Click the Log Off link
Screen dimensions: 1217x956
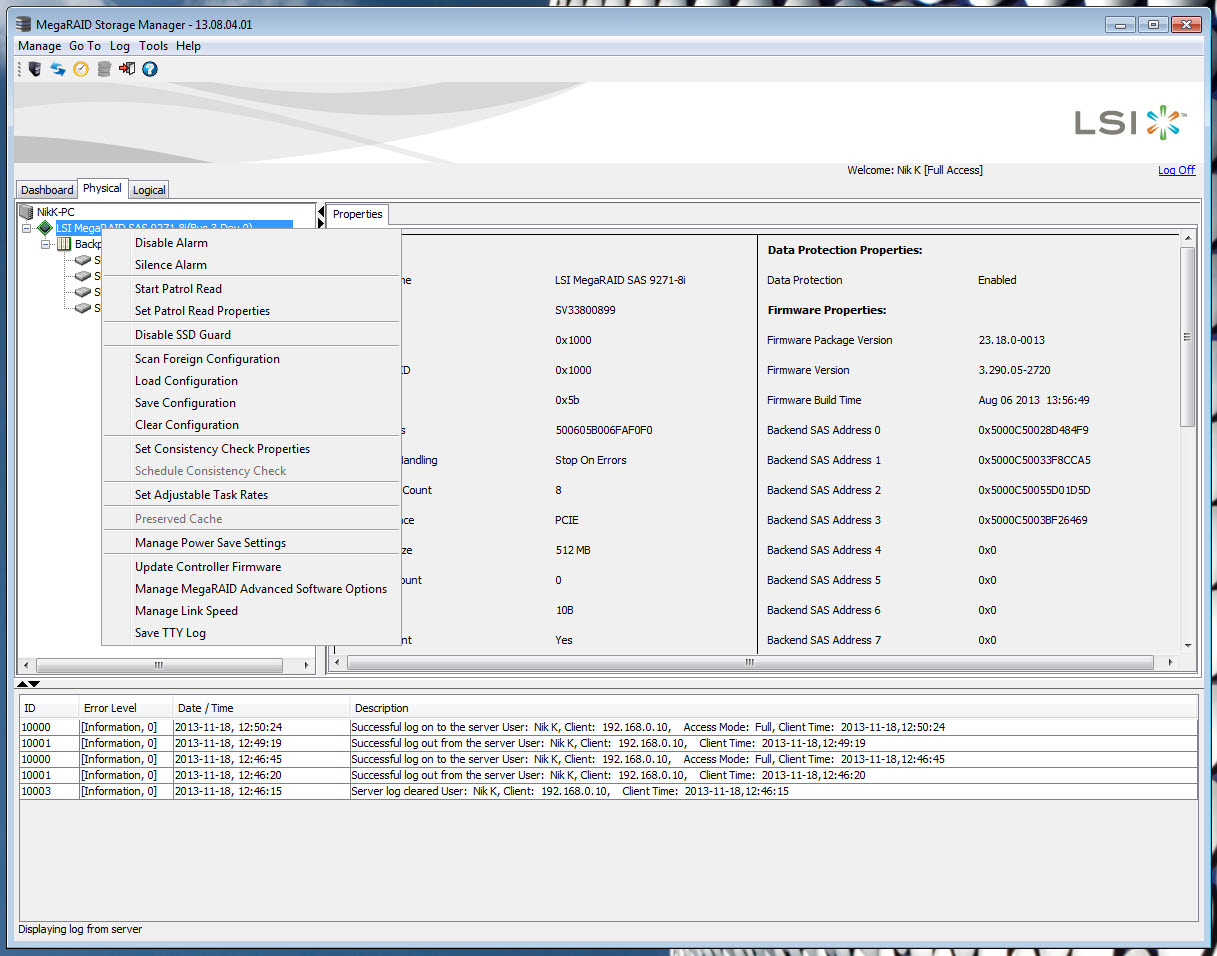pyautogui.click(x=1176, y=170)
